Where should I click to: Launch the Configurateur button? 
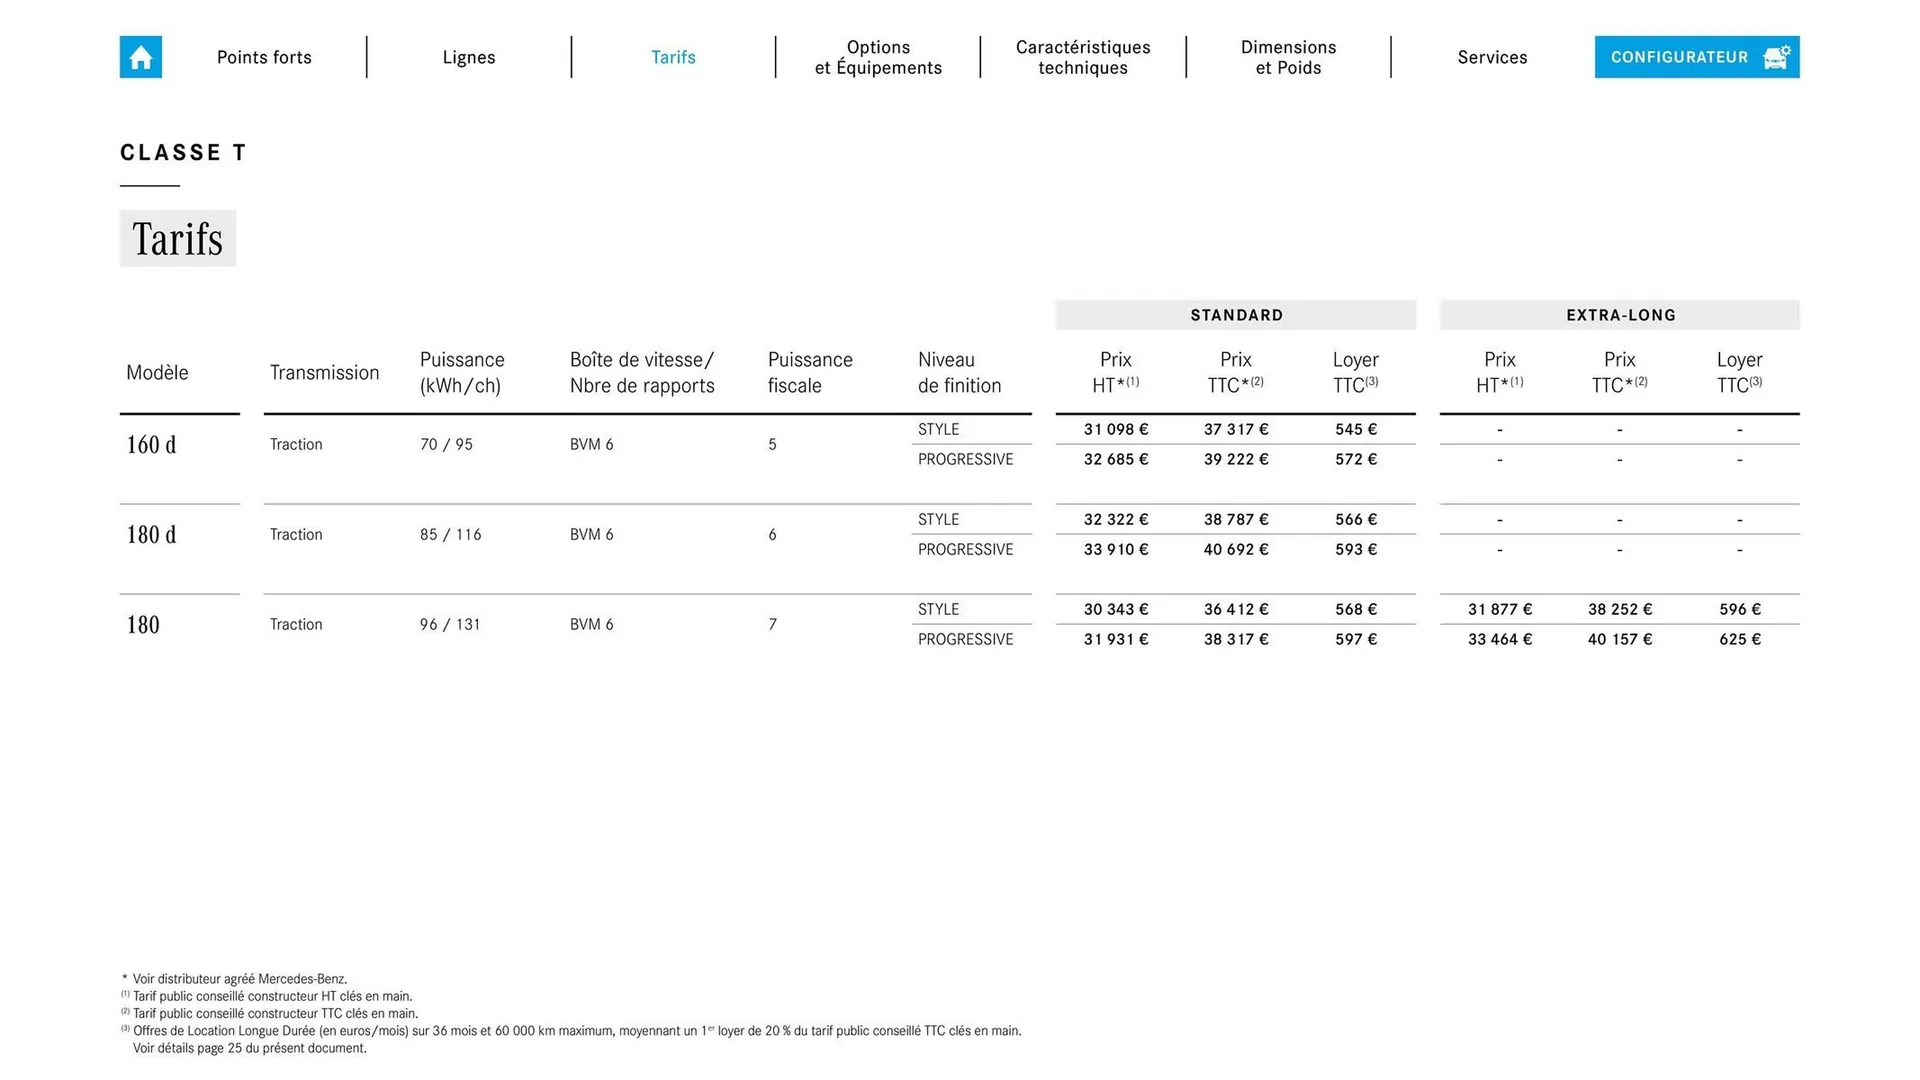pos(1679,57)
